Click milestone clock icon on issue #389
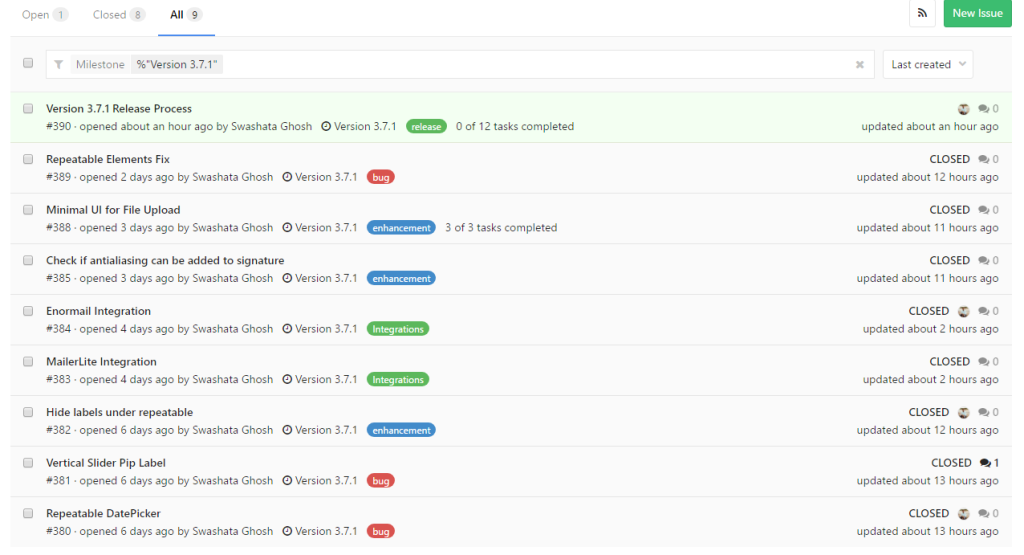The height and width of the screenshot is (555, 1024). 287,177
